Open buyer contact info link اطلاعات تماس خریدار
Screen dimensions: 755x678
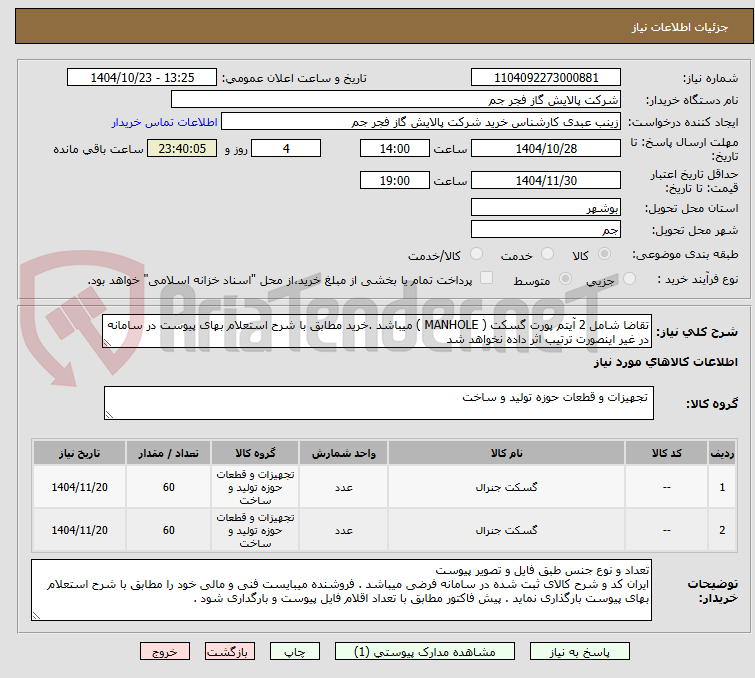pyautogui.click(x=165, y=122)
